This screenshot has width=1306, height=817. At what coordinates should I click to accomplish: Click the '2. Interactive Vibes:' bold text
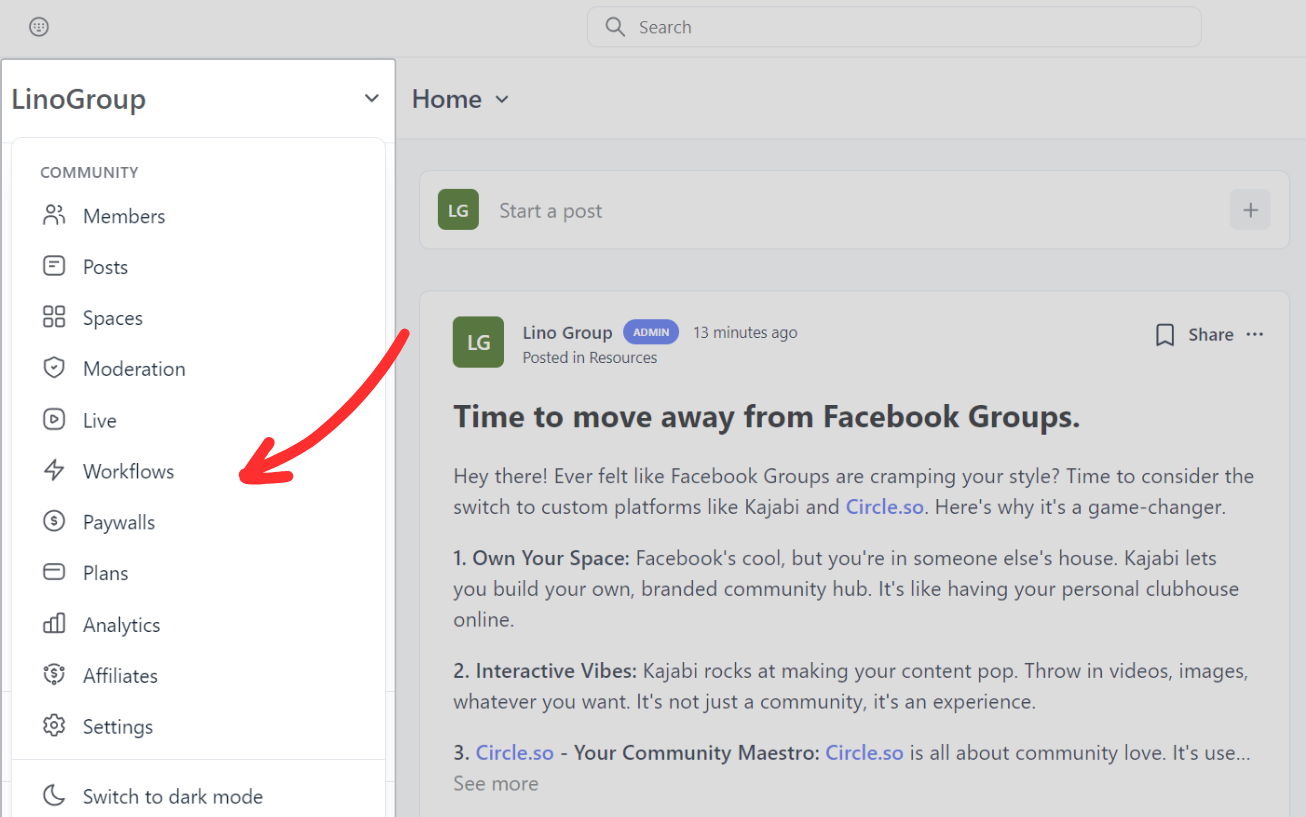[x=545, y=670]
